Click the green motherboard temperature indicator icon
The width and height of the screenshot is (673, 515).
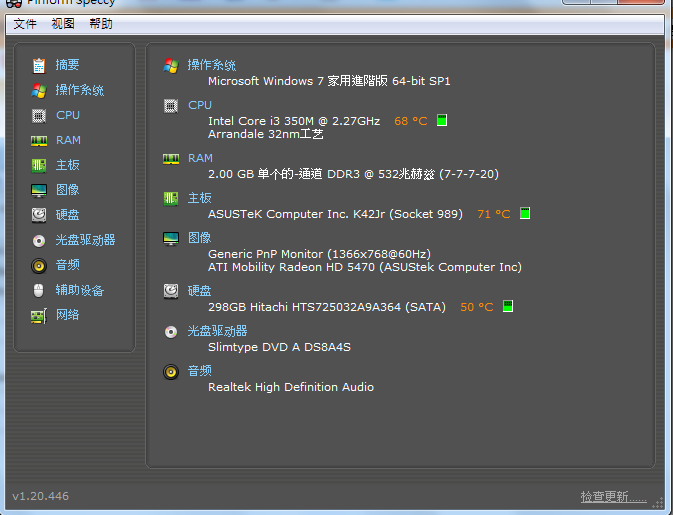[x=524, y=213]
